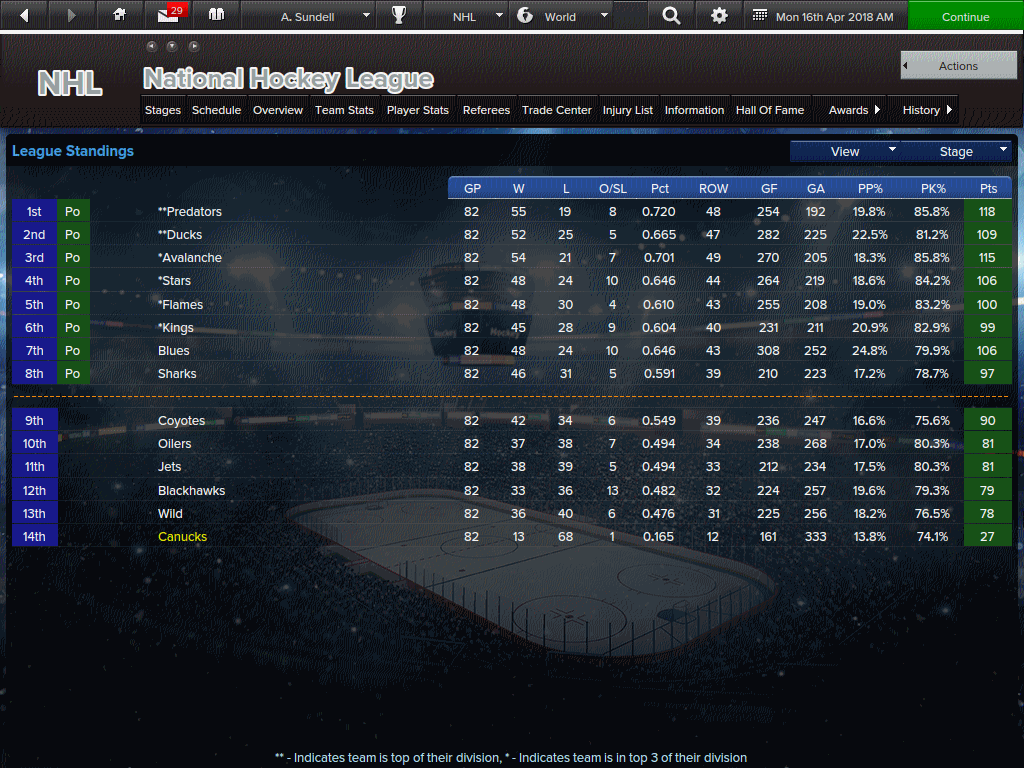Viewport: 1024px width, 768px height.
Task: Open the search magnifier icon
Action: tap(671, 15)
